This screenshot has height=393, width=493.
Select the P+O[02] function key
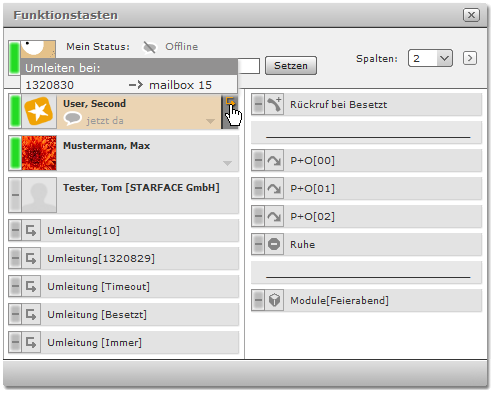366,216
